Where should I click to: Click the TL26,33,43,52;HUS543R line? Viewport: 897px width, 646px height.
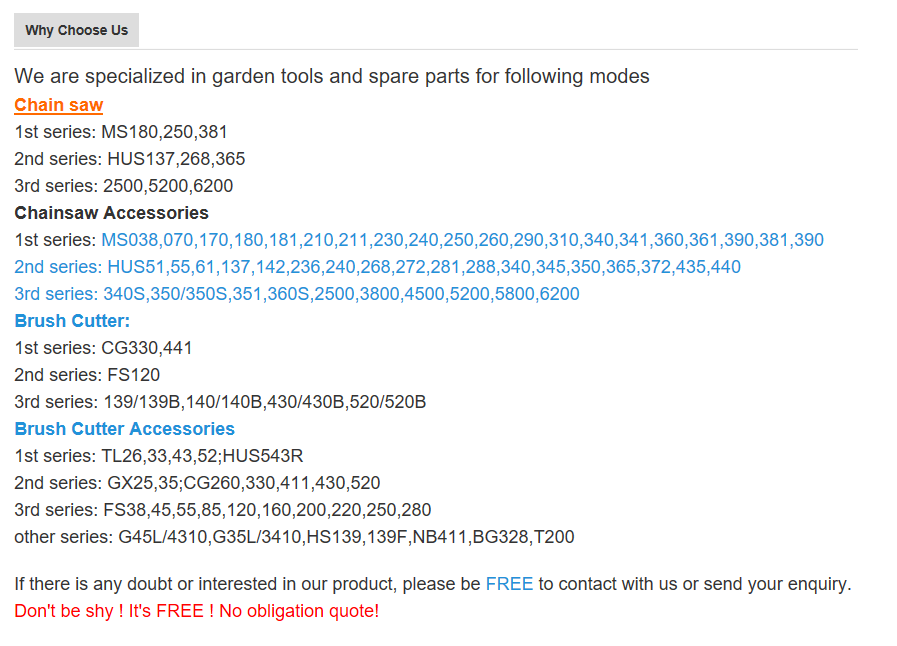coord(159,456)
